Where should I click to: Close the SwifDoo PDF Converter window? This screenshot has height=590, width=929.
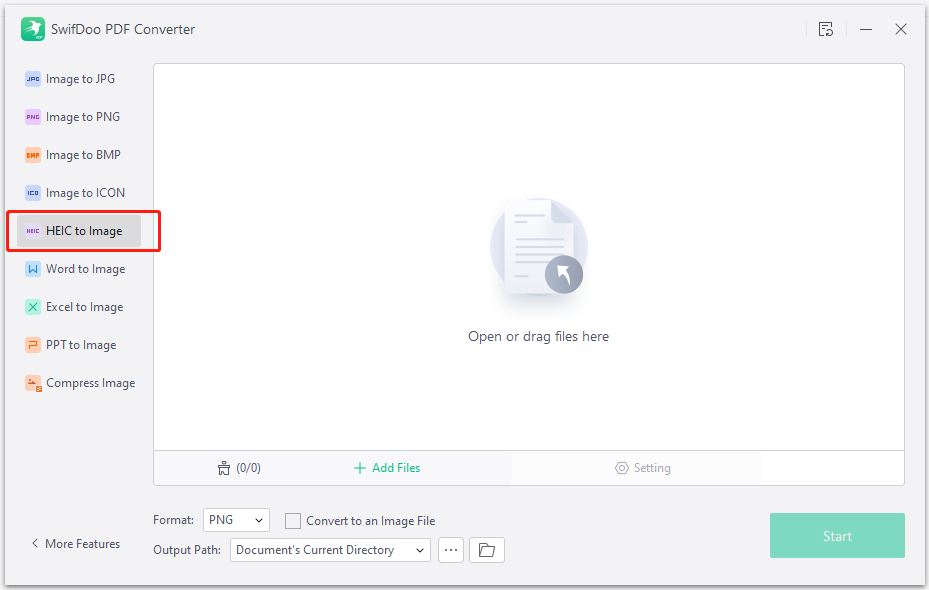[901, 29]
